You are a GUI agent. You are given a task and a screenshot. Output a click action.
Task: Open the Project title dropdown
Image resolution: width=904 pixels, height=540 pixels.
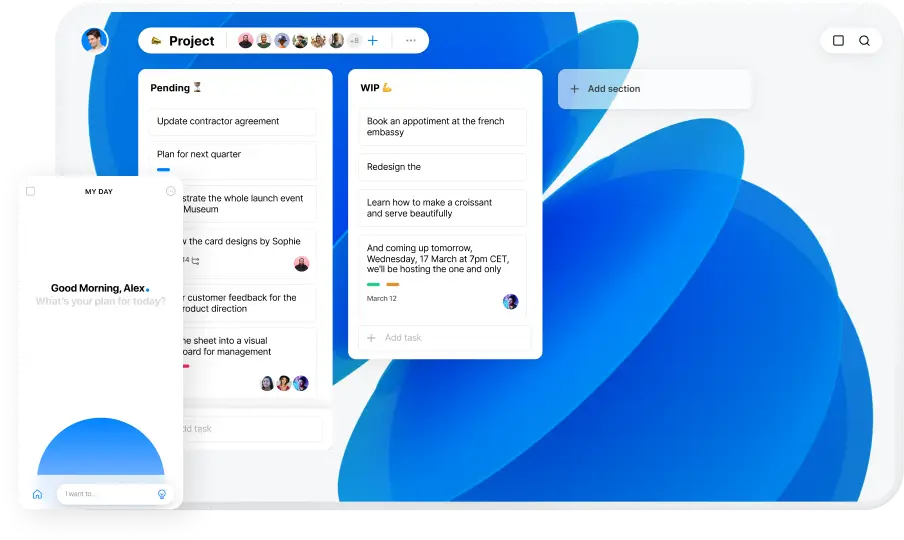point(183,41)
